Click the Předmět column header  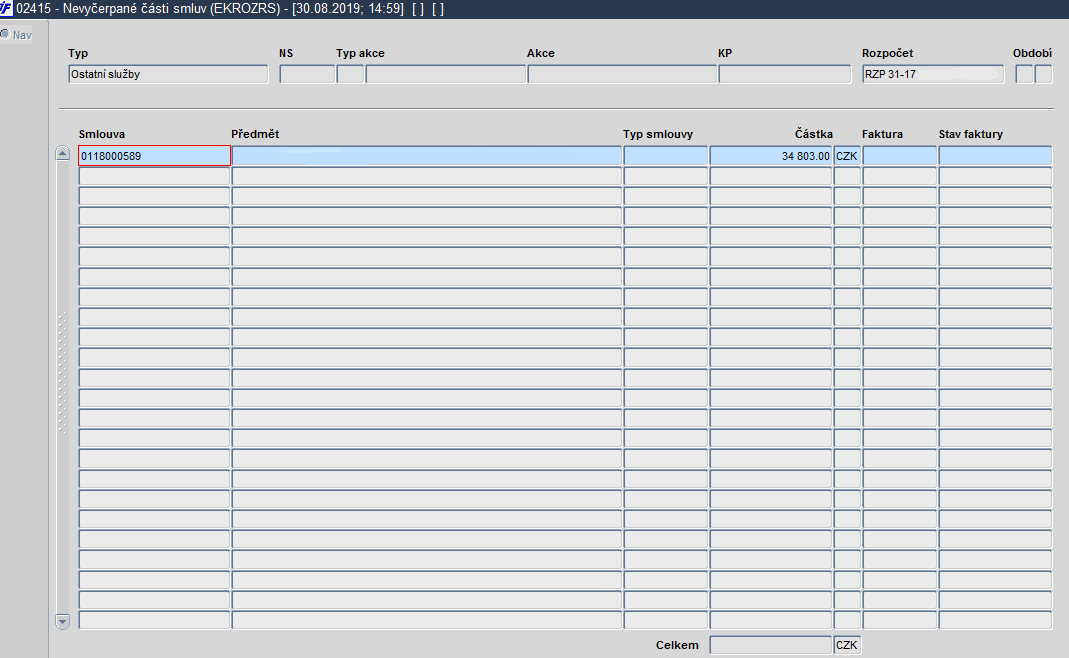pyautogui.click(x=255, y=134)
